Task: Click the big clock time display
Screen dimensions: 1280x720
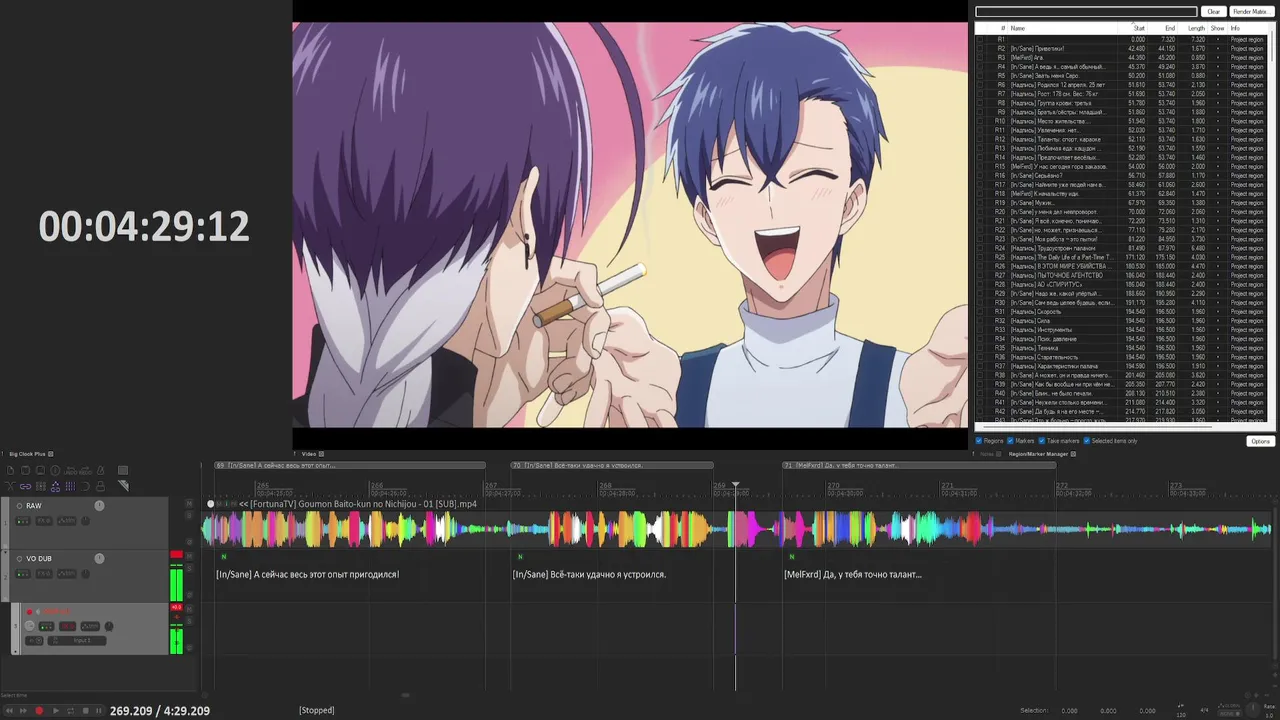Action: coord(144,227)
